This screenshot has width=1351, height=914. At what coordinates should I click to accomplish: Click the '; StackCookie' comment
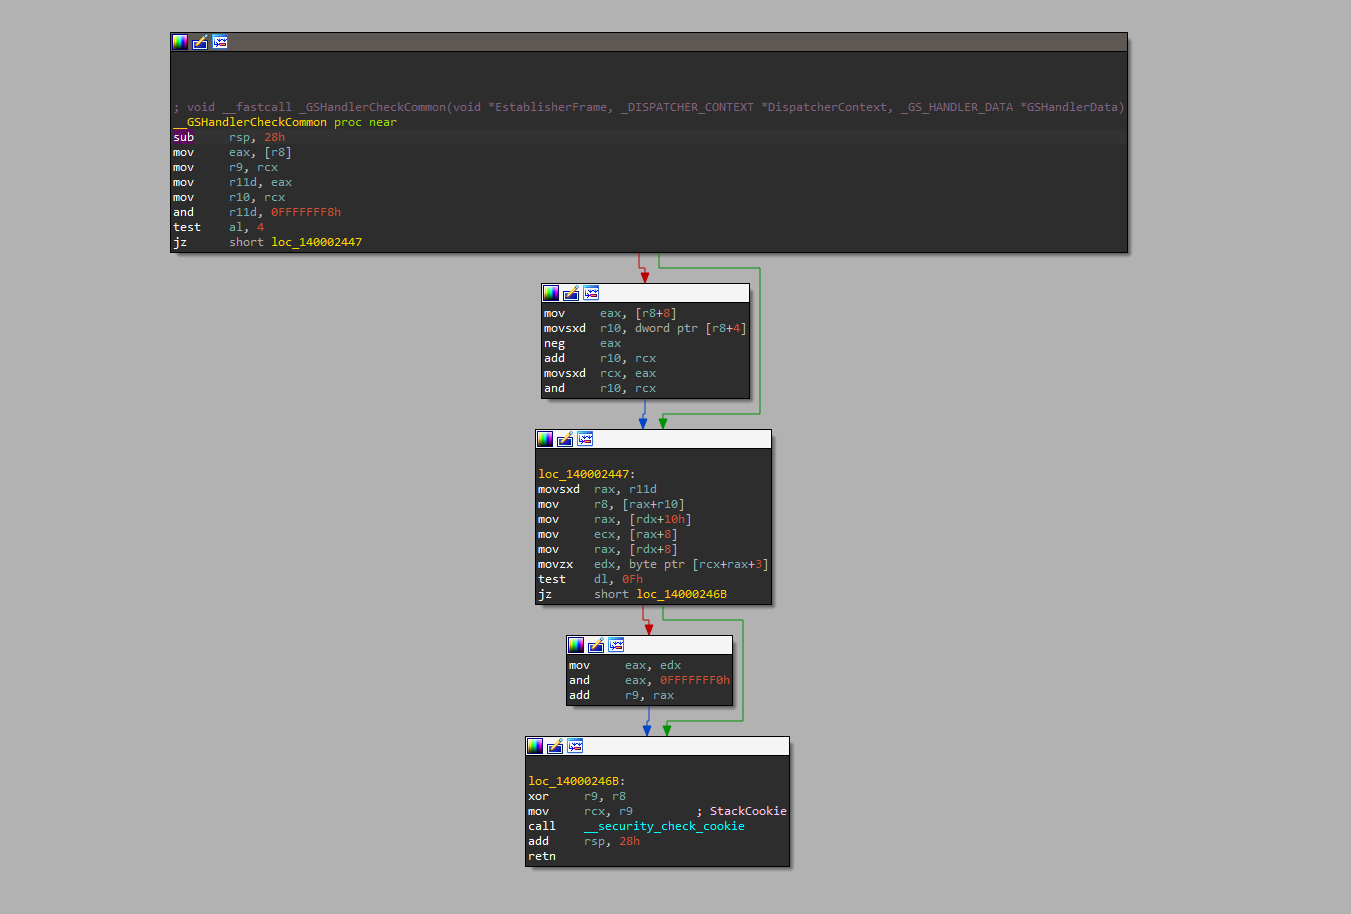(741, 811)
